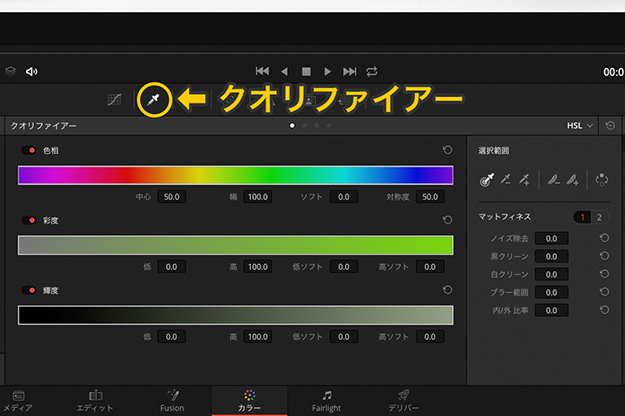Screen dimensions: 625x416
Task: Toggle the 輝度 (luminance) qualifier switch
Action: point(28,290)
